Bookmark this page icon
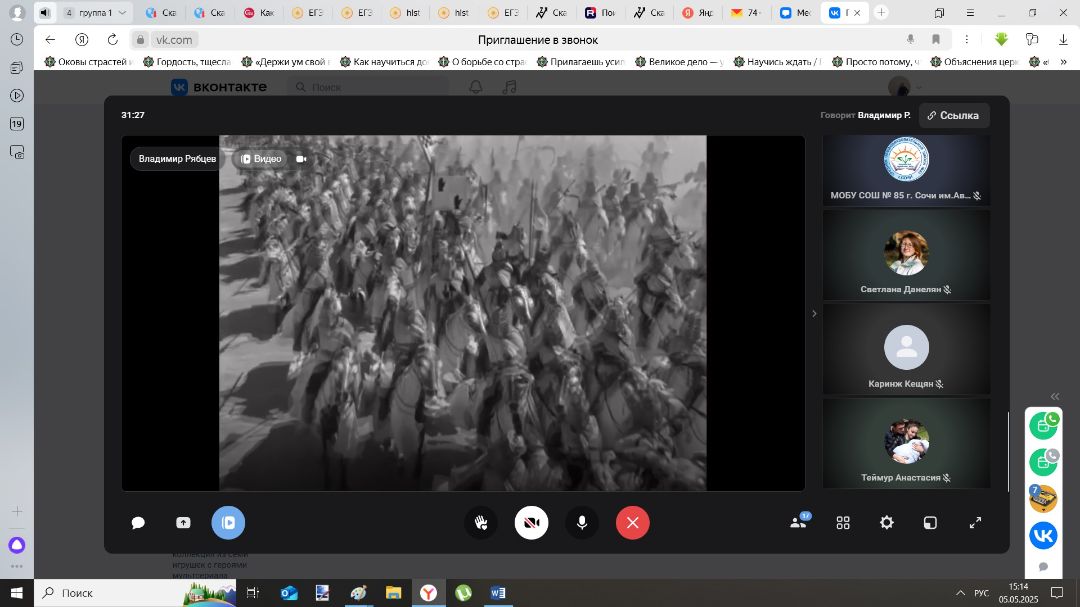Viewport: 1080px width, 607px height. click(935, 39)
